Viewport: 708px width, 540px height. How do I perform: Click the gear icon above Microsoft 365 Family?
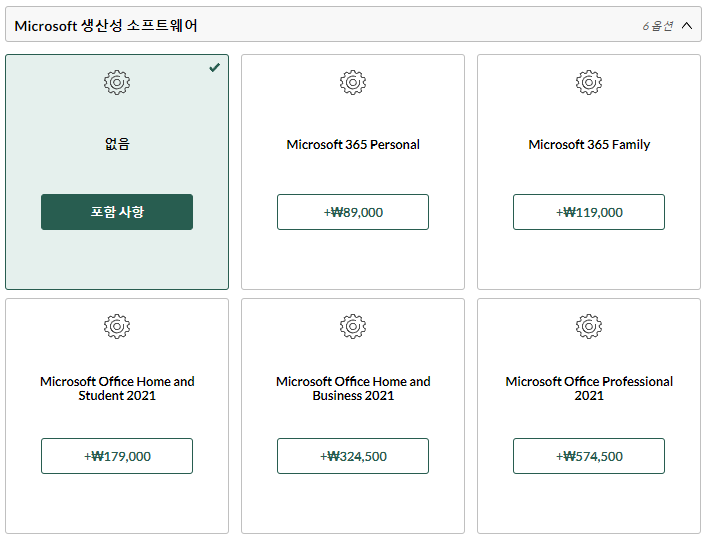(x=589, y=82)
